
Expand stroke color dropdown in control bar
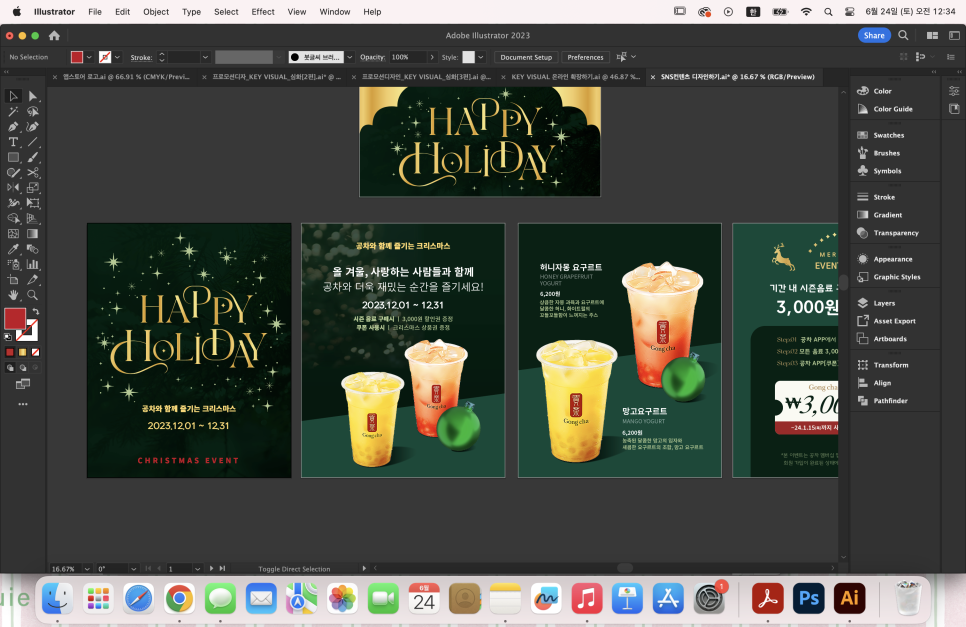[118, 57]
